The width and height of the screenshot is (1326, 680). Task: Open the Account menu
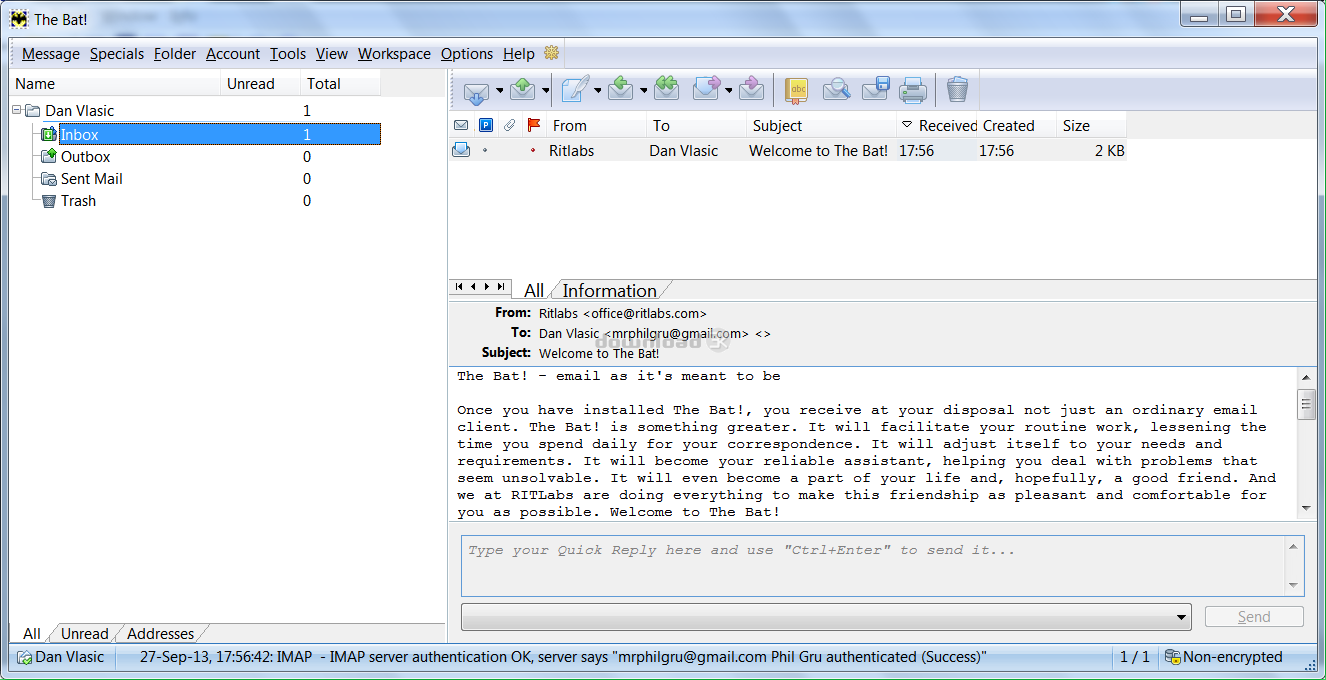tap(233, 54)
